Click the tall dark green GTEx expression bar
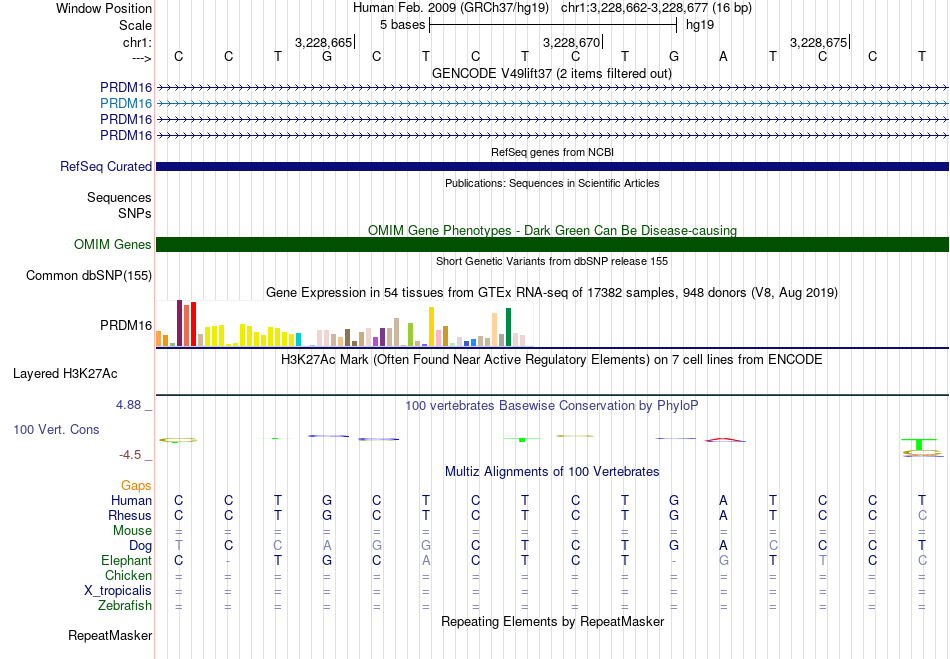 (x=508, y=327)
